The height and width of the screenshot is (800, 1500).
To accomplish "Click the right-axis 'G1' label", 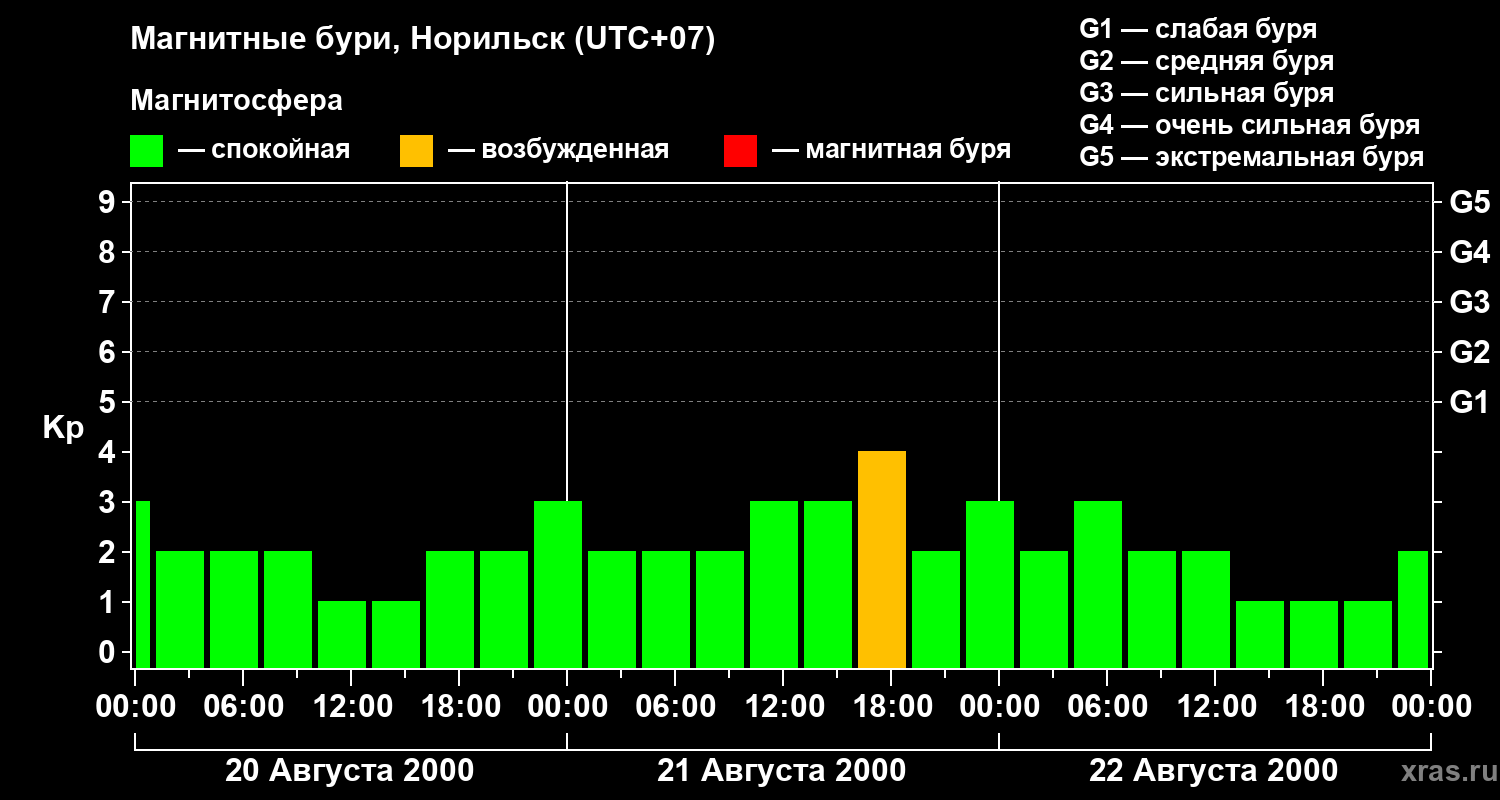I will pos(1470,402).
